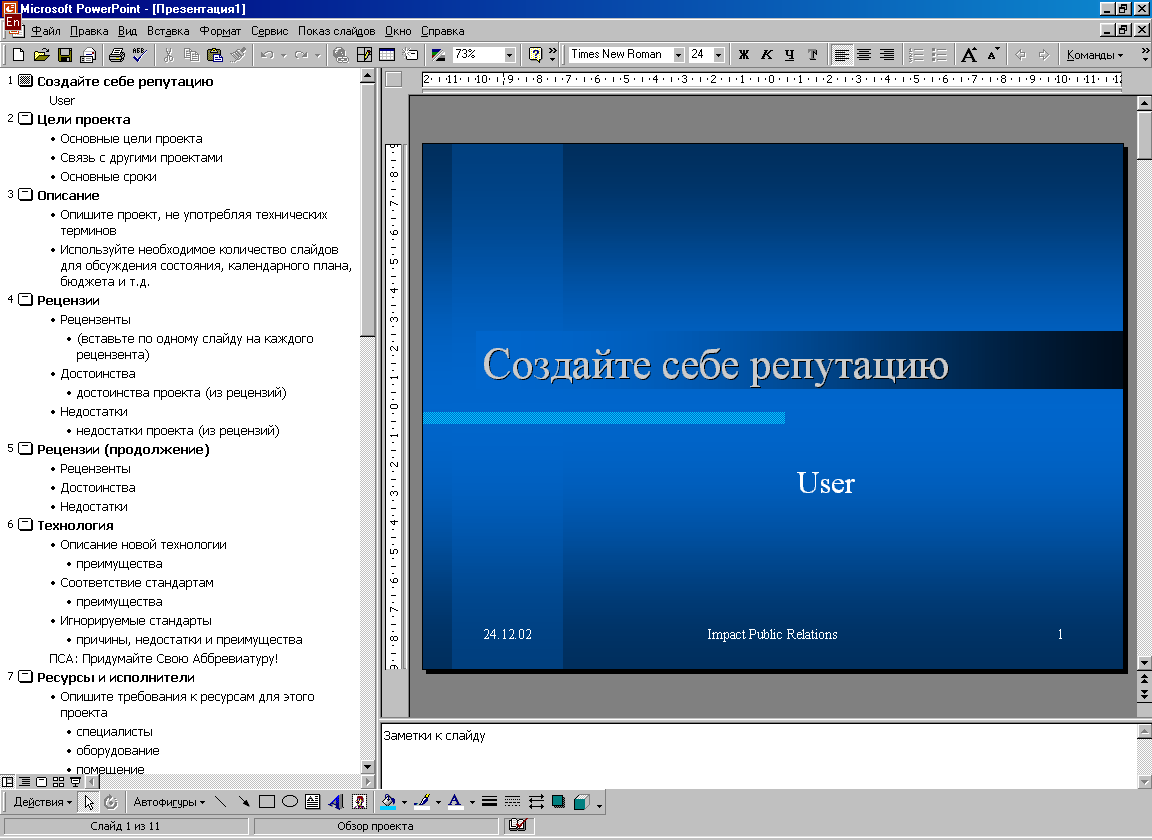Choose the Dash Style icon
This screenshot has width=1152, height=840.
click(513, 802)
